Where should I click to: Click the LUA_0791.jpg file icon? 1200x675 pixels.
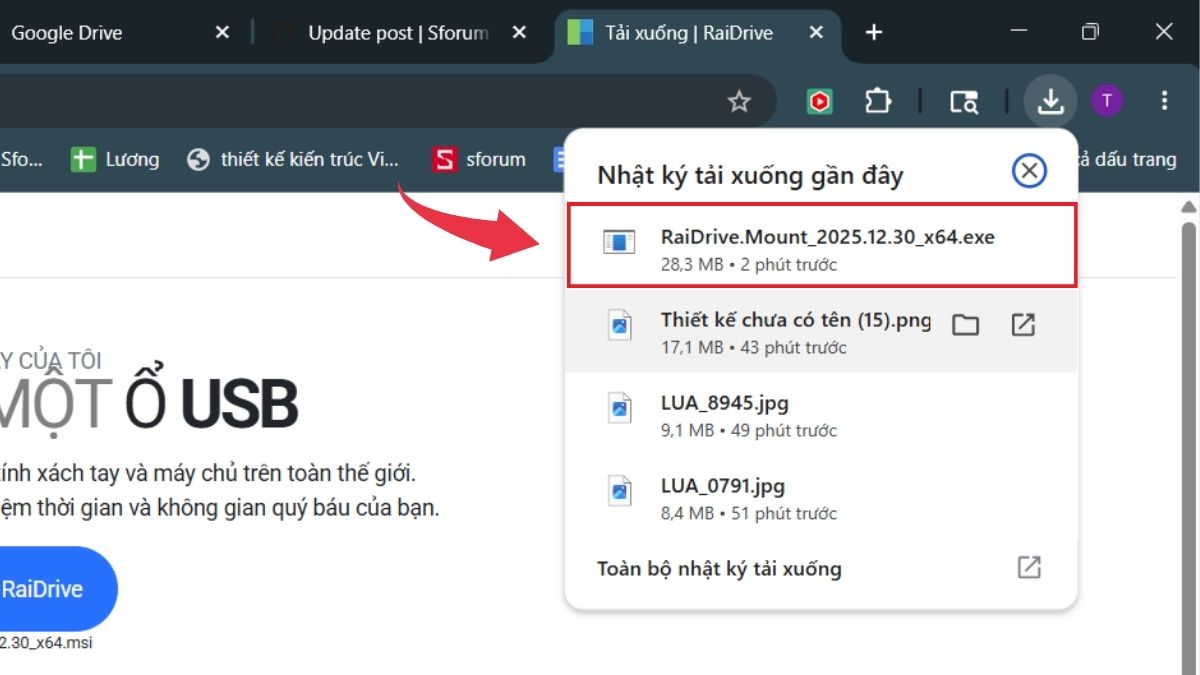pos(620,491)
